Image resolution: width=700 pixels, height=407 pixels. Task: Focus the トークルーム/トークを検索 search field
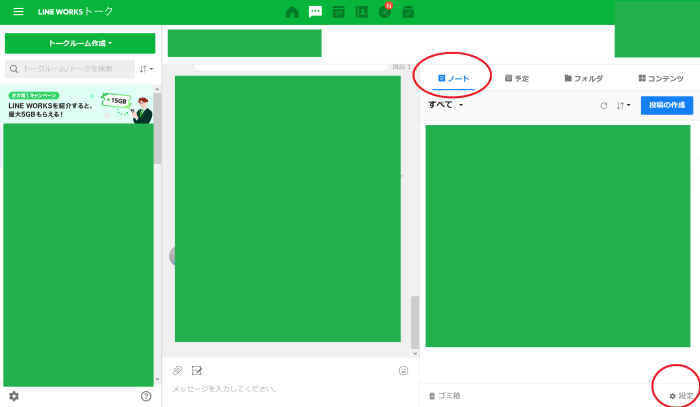[x=70, y=69]
